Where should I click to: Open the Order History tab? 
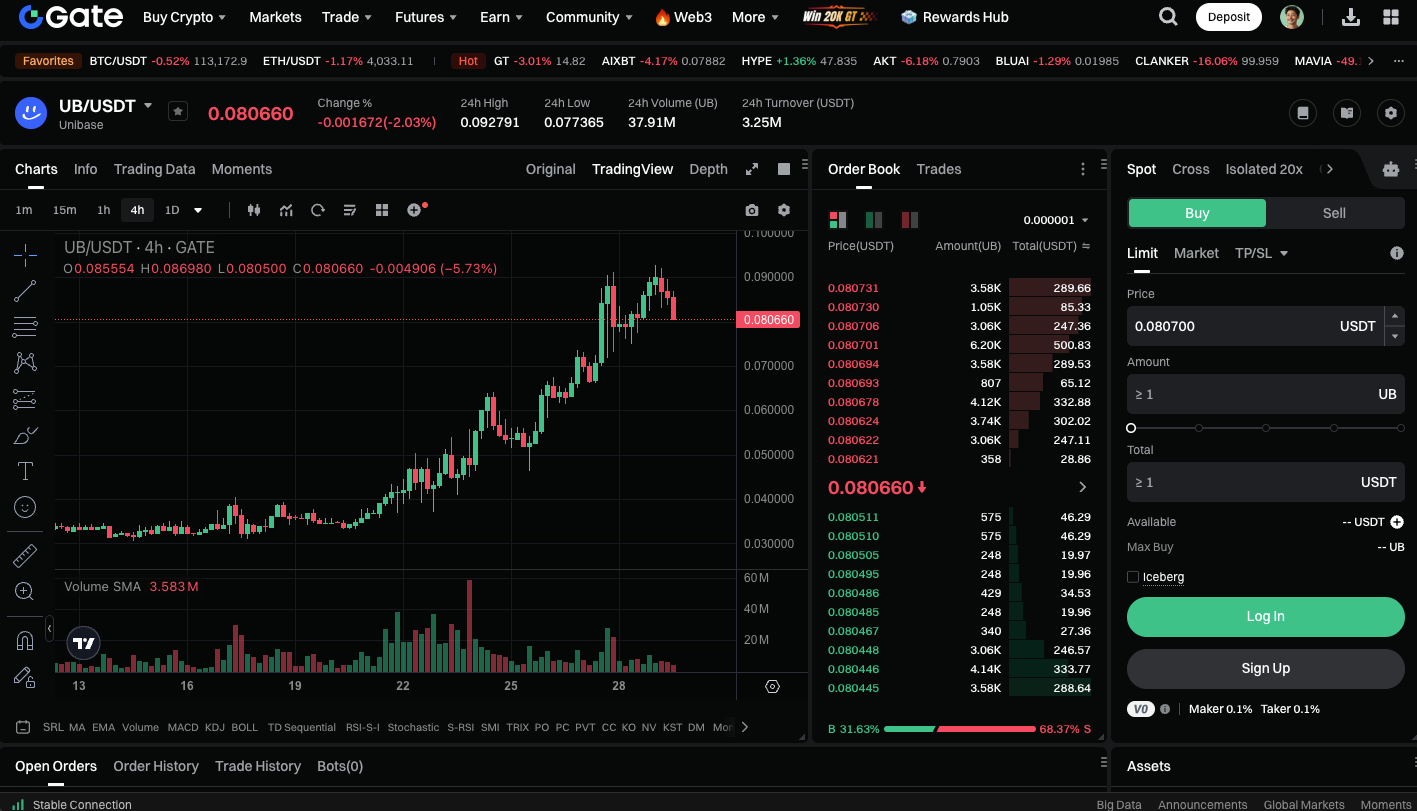click(156, 766)
